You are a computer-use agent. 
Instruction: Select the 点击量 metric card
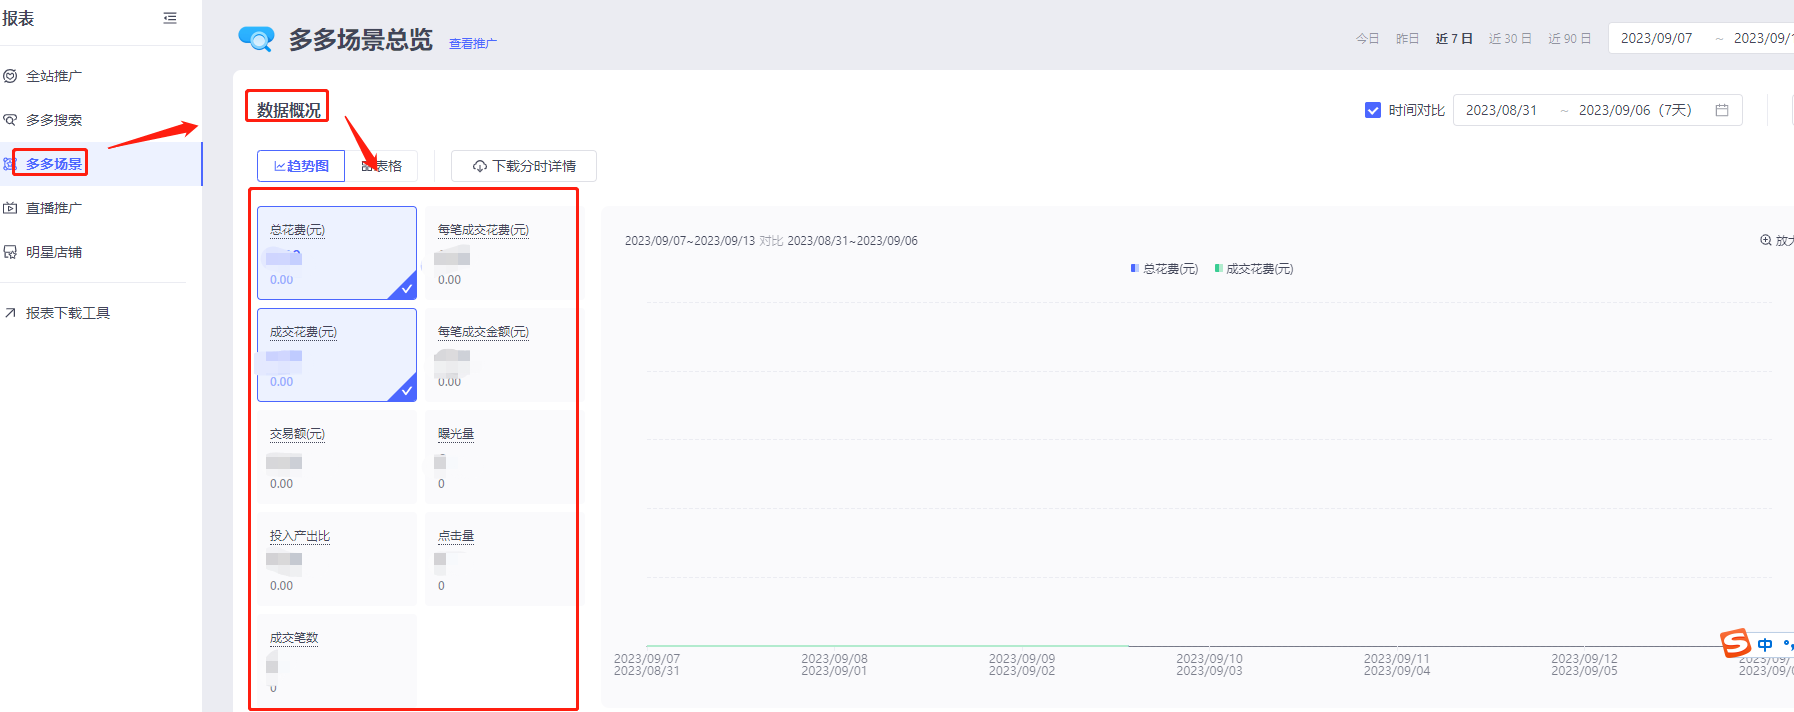[x=500, y=559]
